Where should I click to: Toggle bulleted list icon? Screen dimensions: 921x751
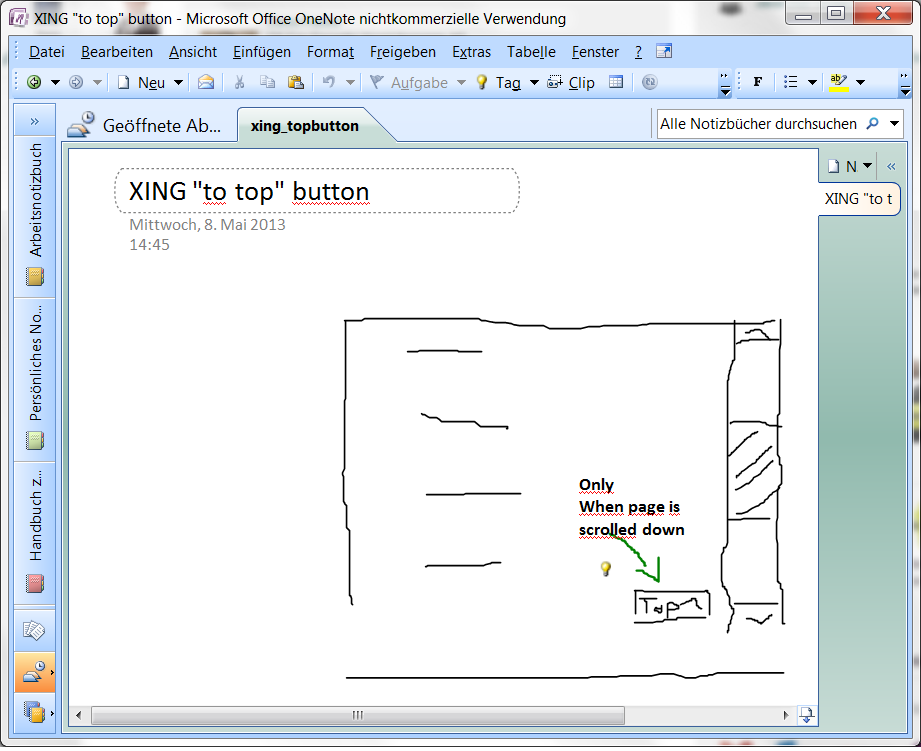pyautogui.click(x=791, y=82)
